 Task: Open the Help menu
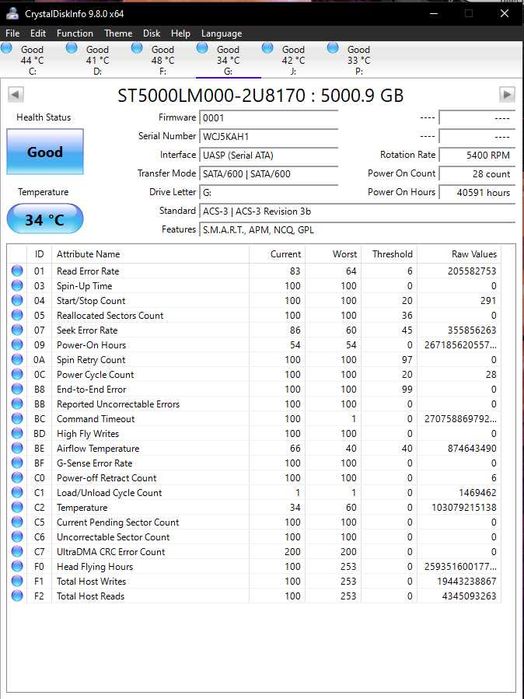[181, 33]
